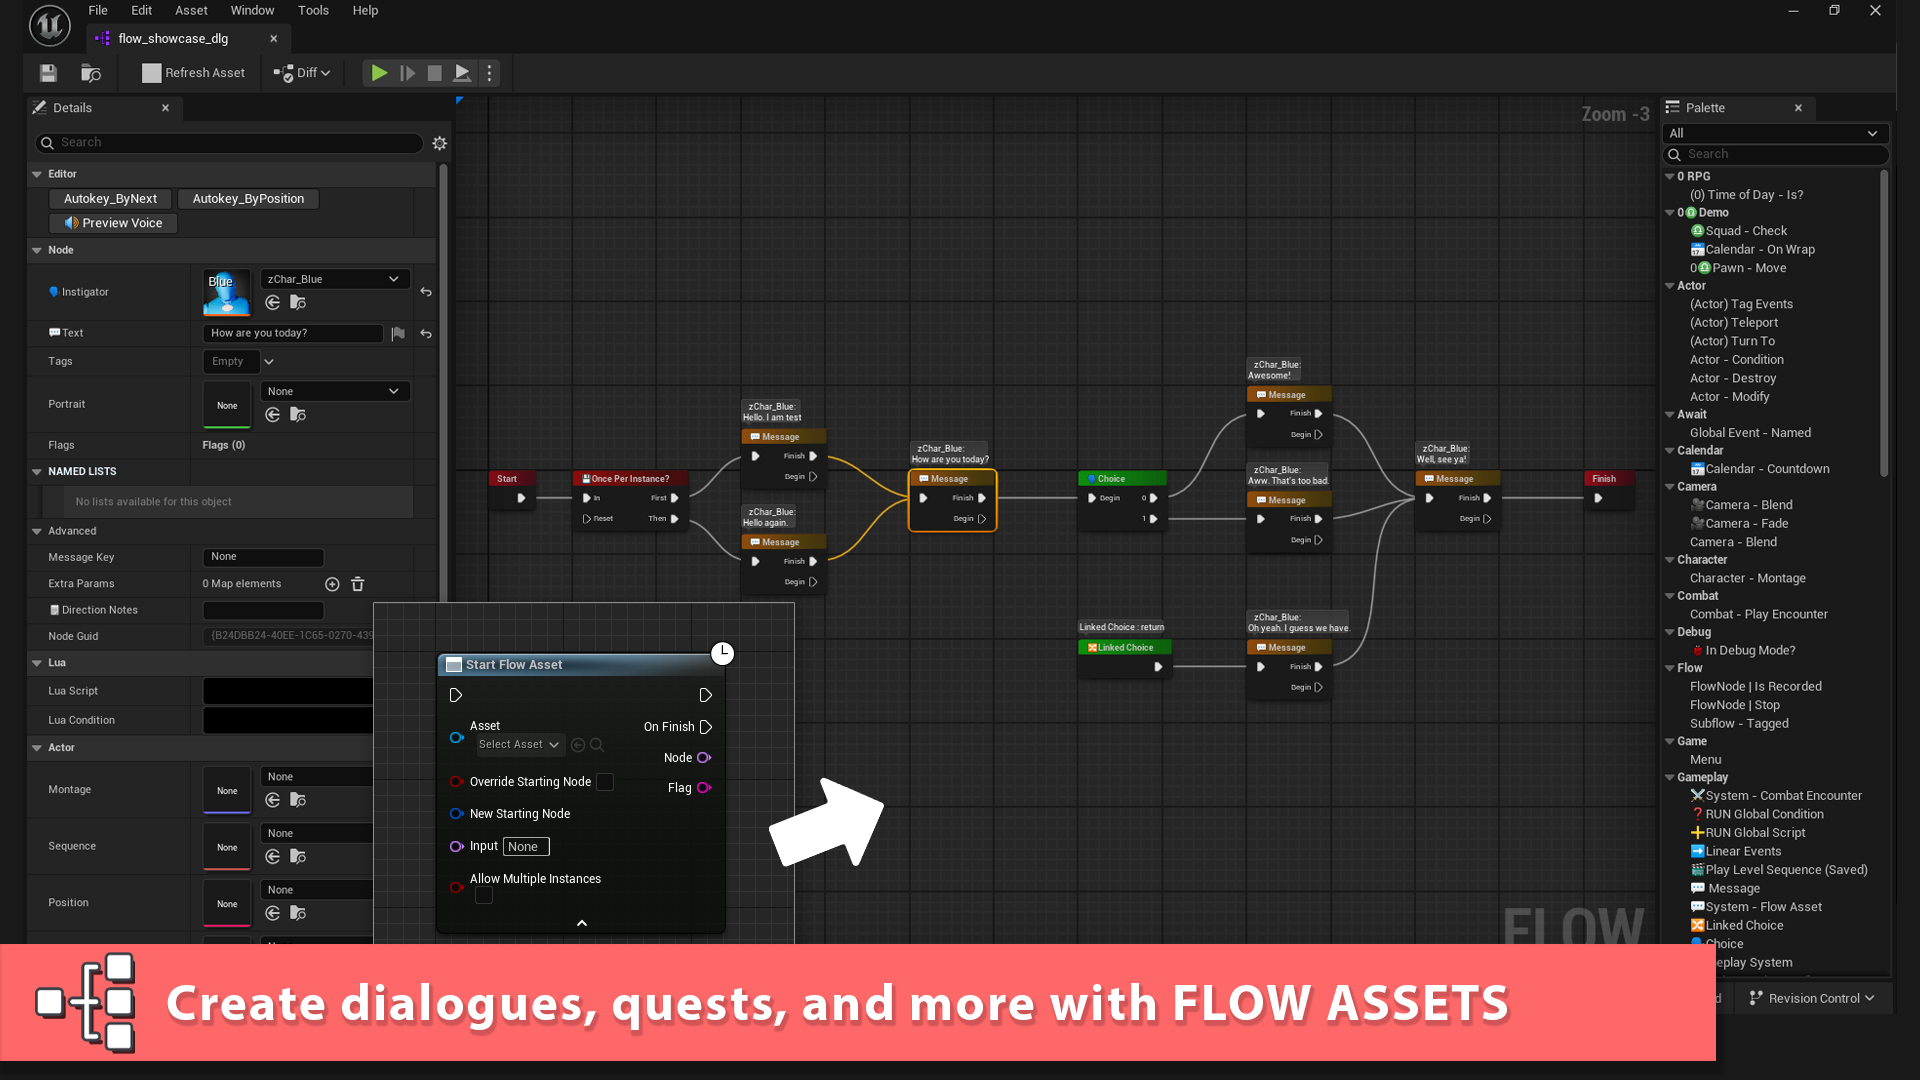Enable Allow Multiple Instances checkbox

click(484, 896)
